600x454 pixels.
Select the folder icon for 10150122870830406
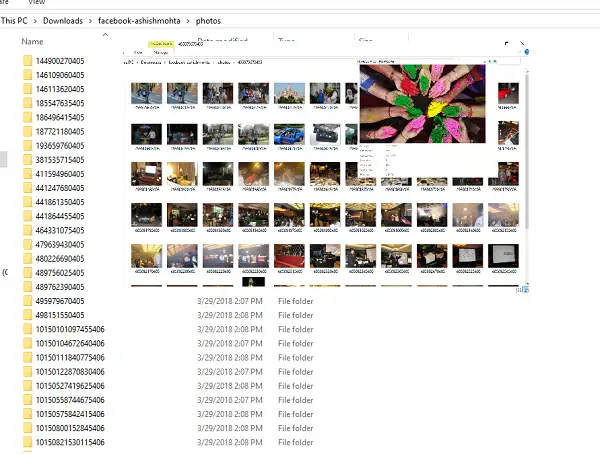(28, 372)
